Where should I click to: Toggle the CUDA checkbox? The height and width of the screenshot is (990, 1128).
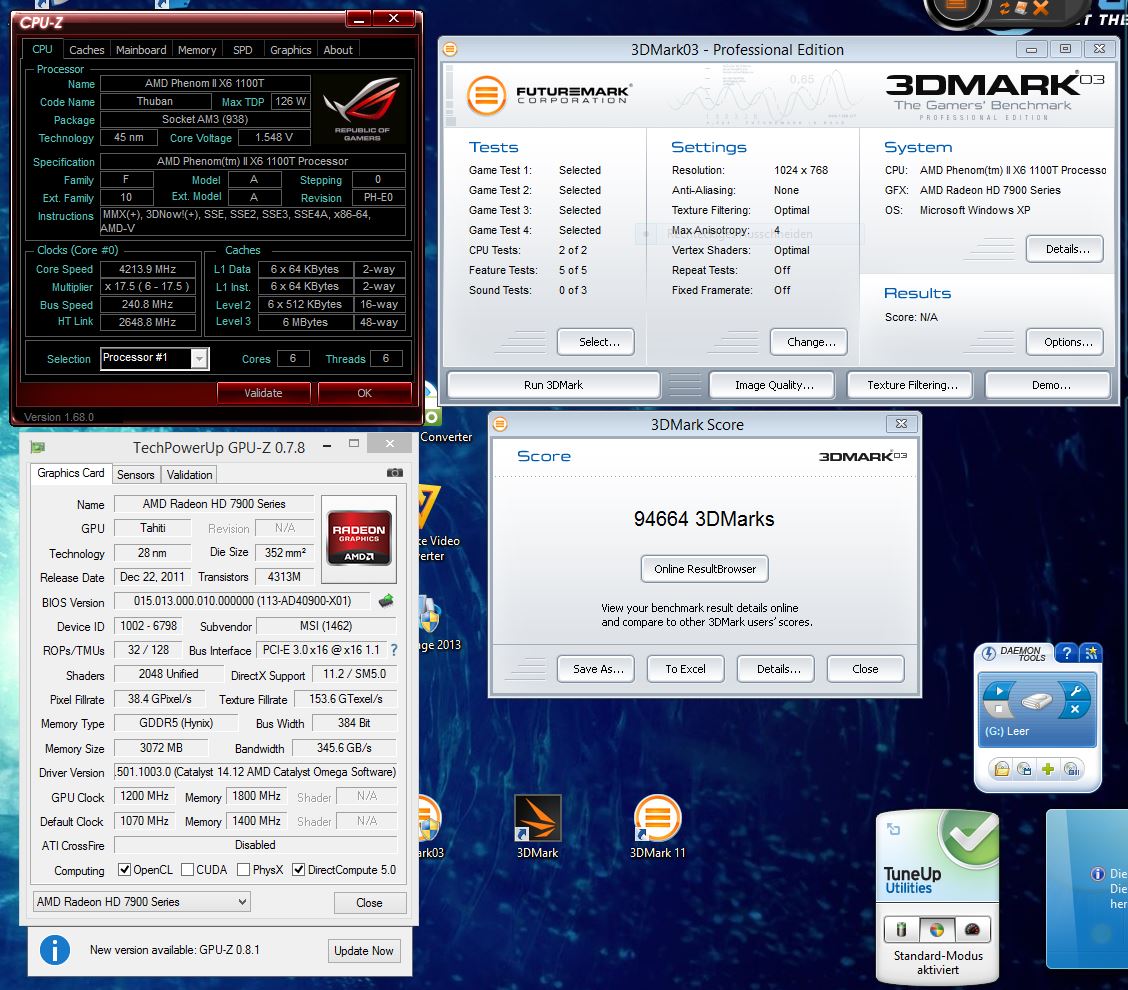[188, 869]
